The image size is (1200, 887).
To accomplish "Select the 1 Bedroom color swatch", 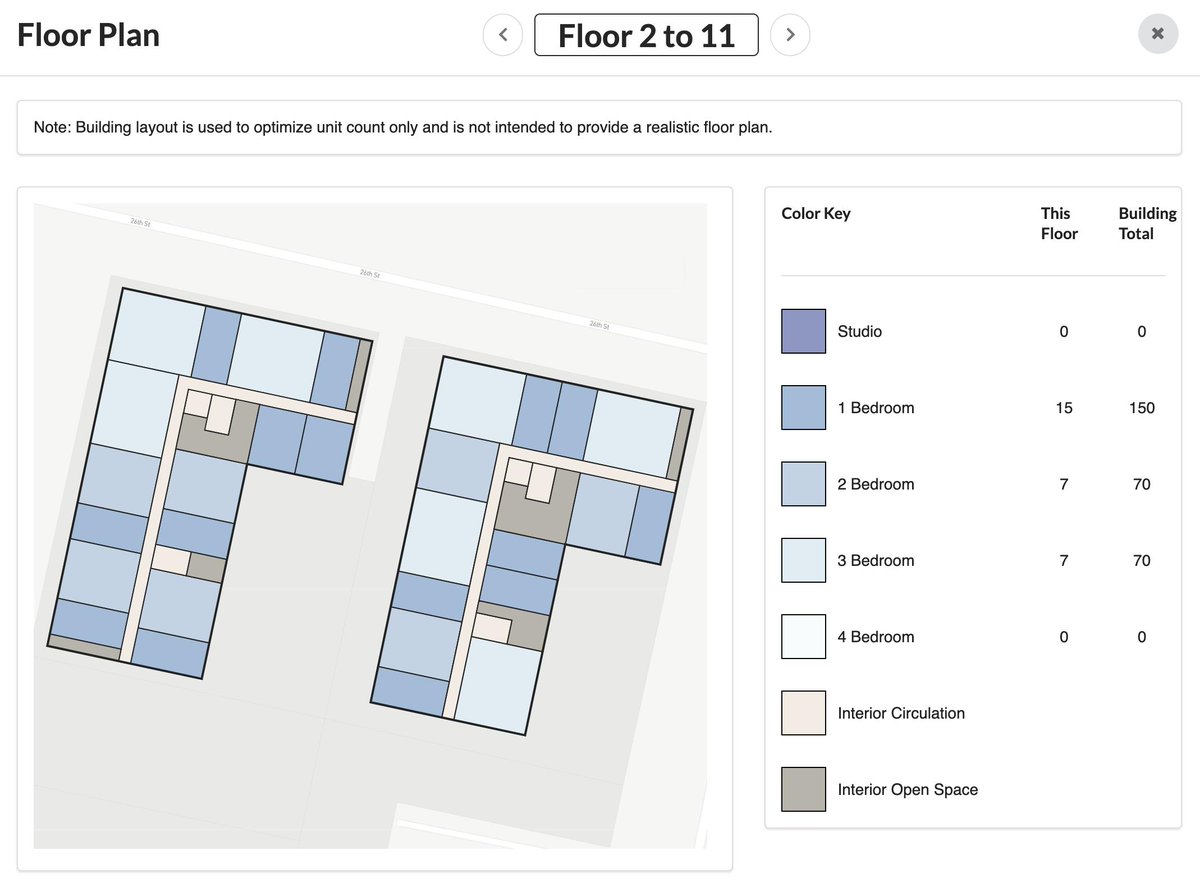I will click(804, 408).
